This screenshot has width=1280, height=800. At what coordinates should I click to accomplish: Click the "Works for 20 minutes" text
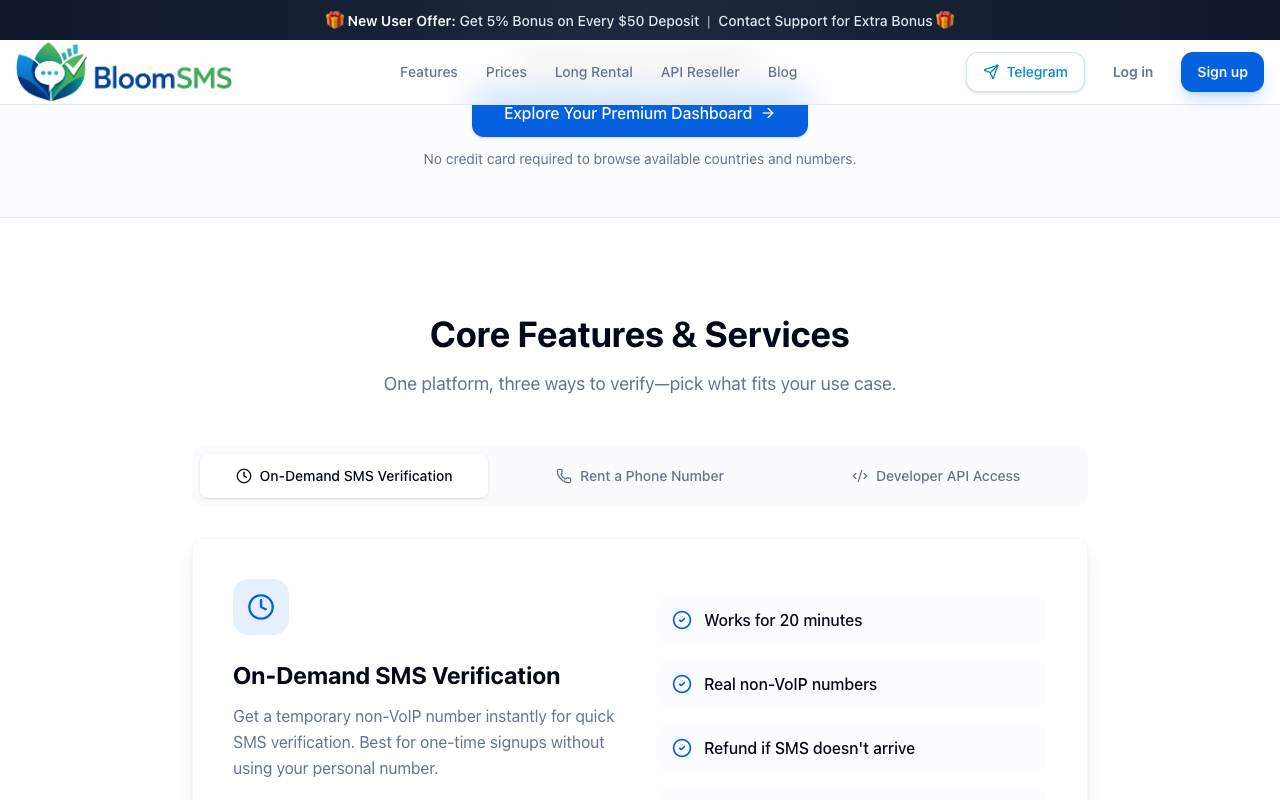783,620
